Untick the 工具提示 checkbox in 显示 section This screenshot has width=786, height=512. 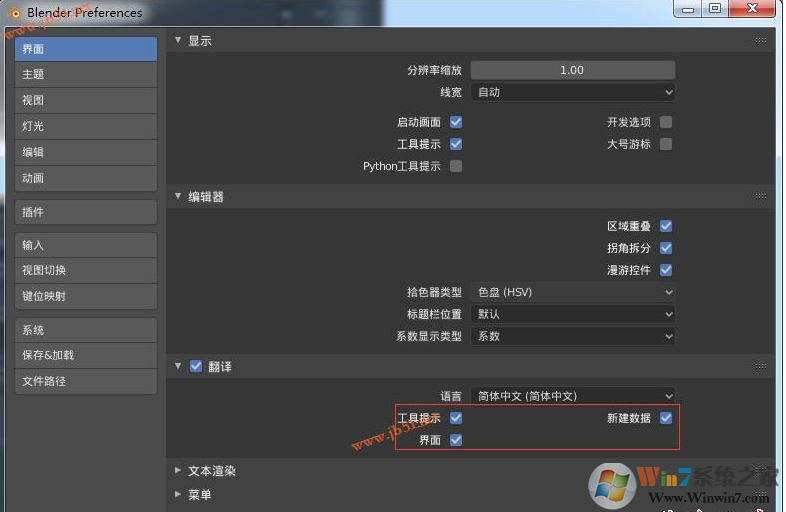pos(456,144)
